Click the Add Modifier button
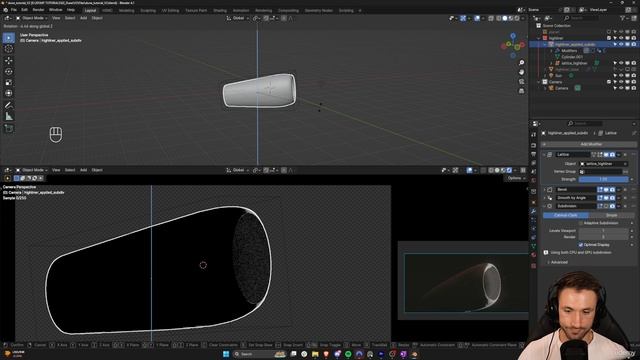640x360 pixels. 589,144
